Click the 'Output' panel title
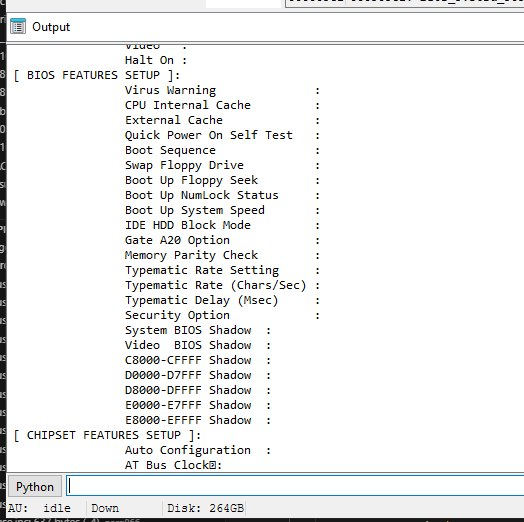524x522 pixels. click(51, 27)
